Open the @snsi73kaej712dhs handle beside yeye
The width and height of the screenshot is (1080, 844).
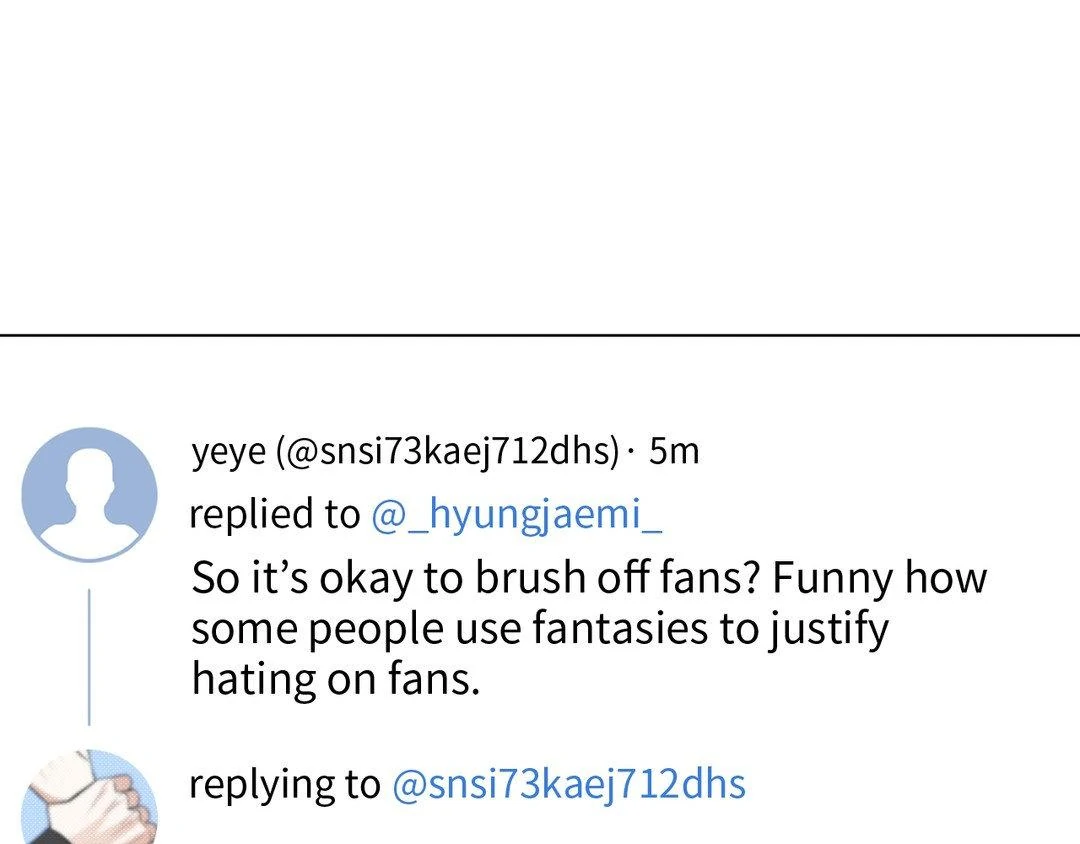pyautogui.click(x=448, y=452)
